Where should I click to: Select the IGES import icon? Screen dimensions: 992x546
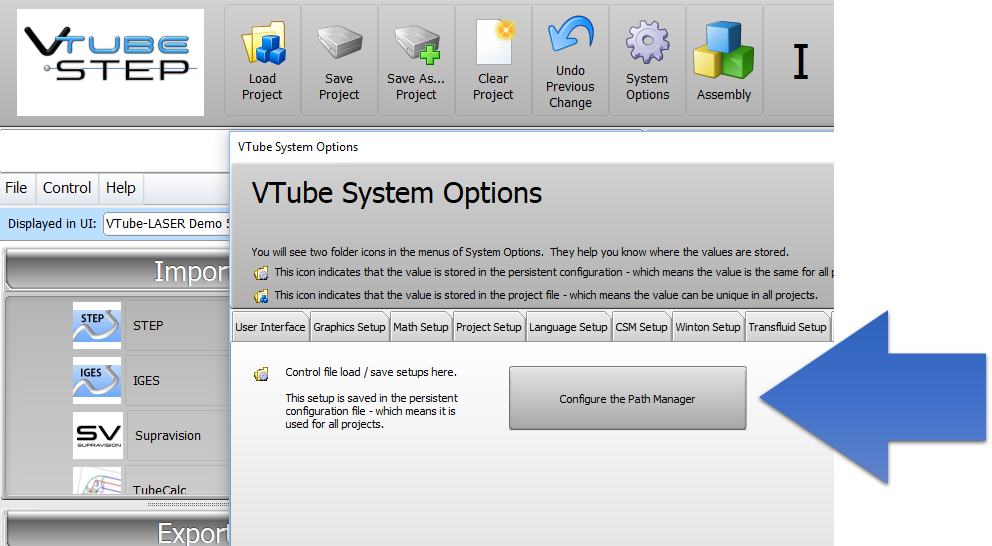coord(97,380)
